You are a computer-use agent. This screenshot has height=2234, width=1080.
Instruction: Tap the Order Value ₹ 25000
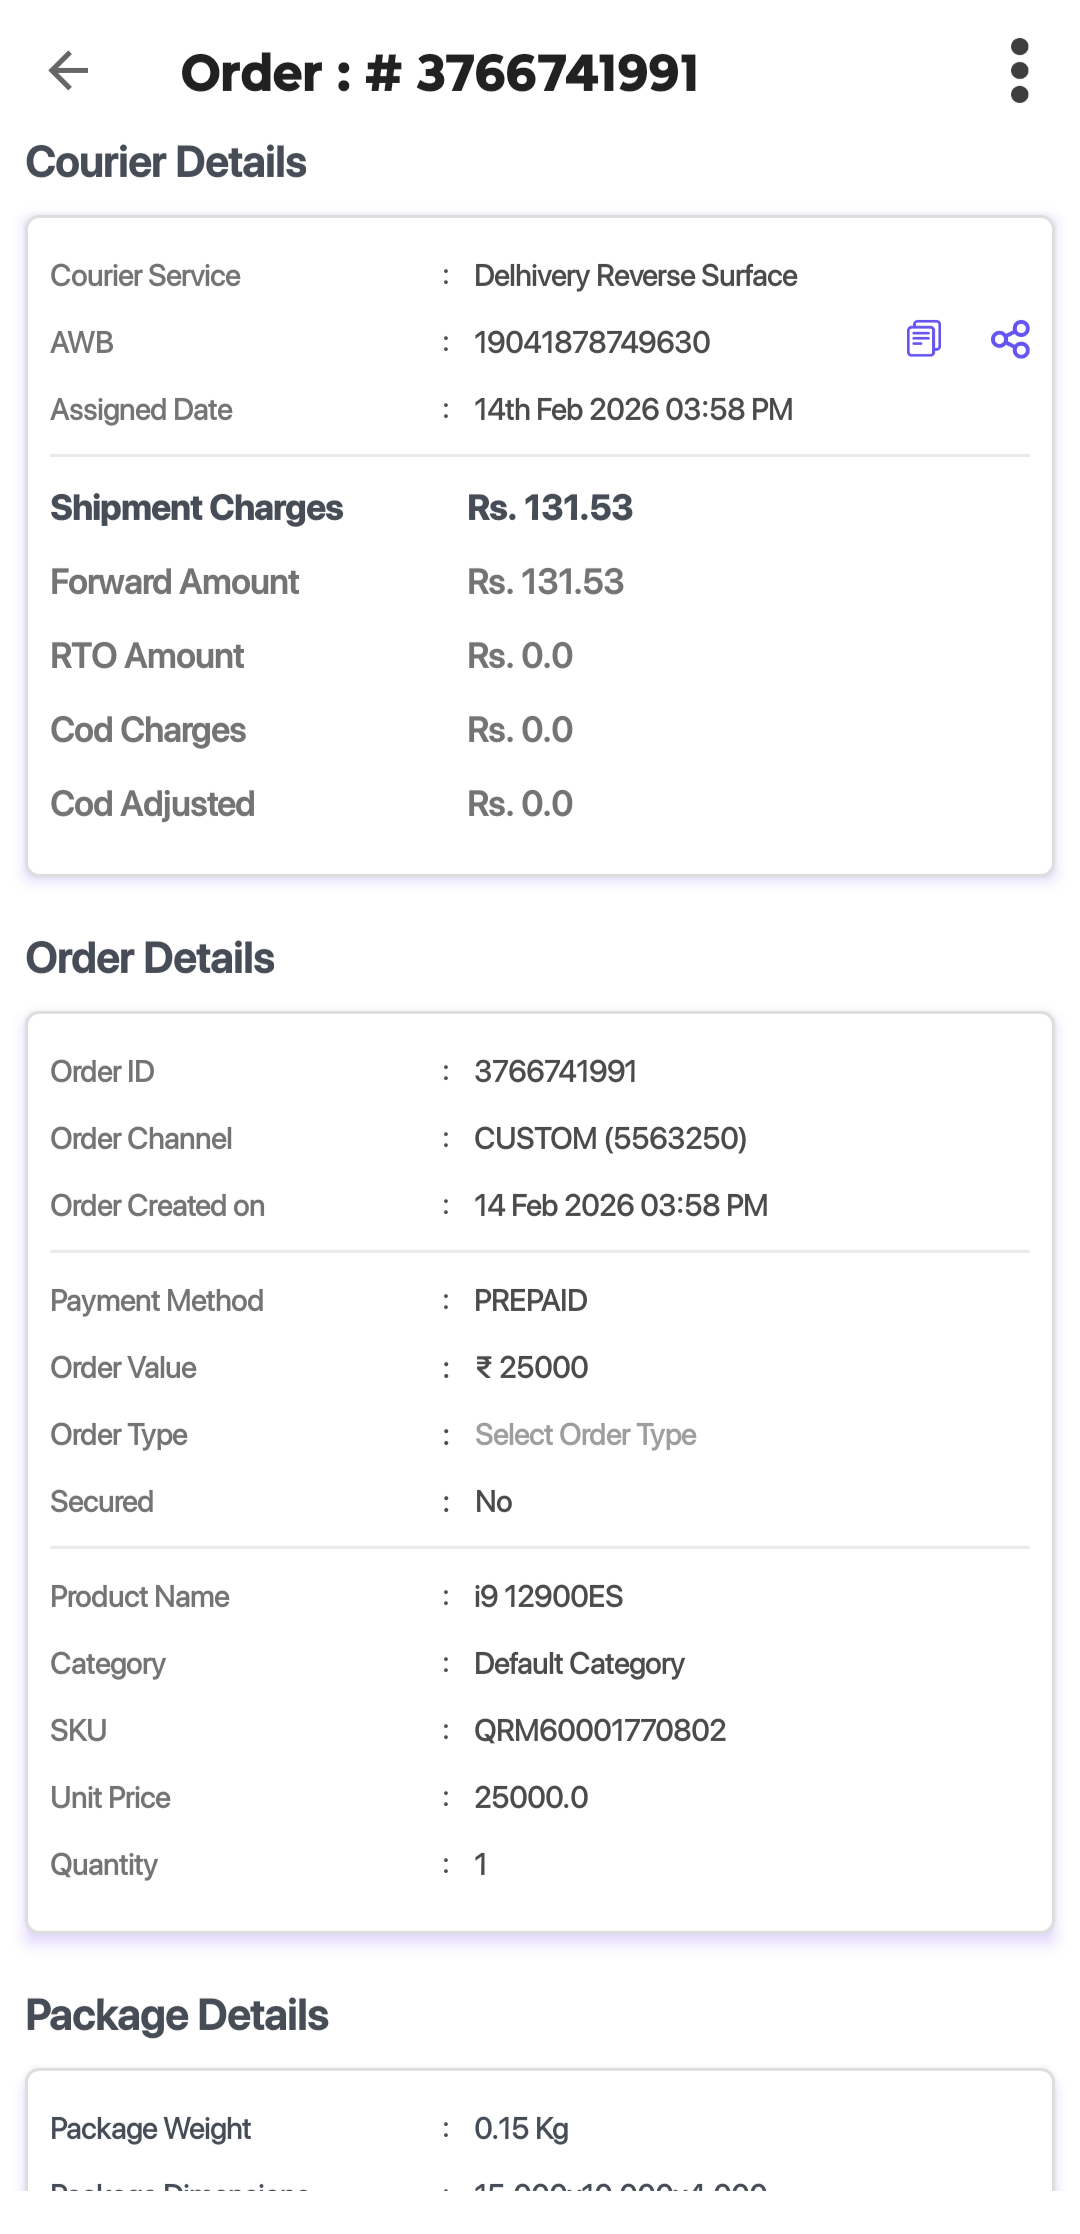coord(531,1368)
